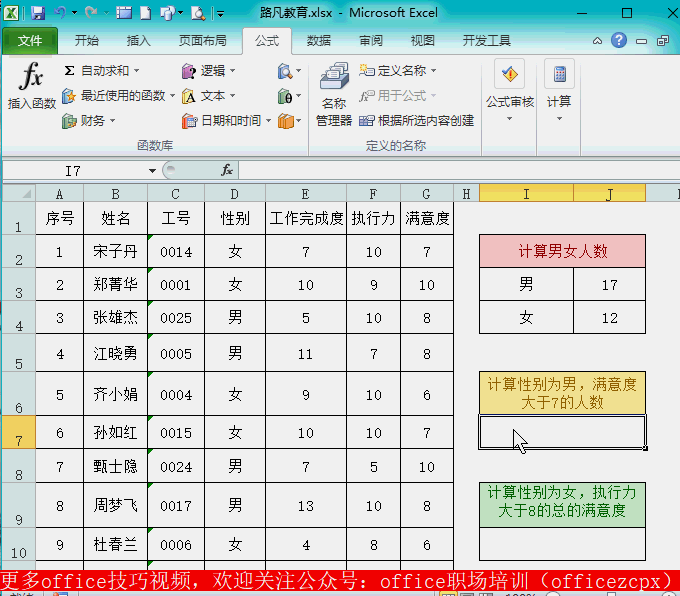
Task: Open Microsoft Excel Help question icon
Action: 619,41
